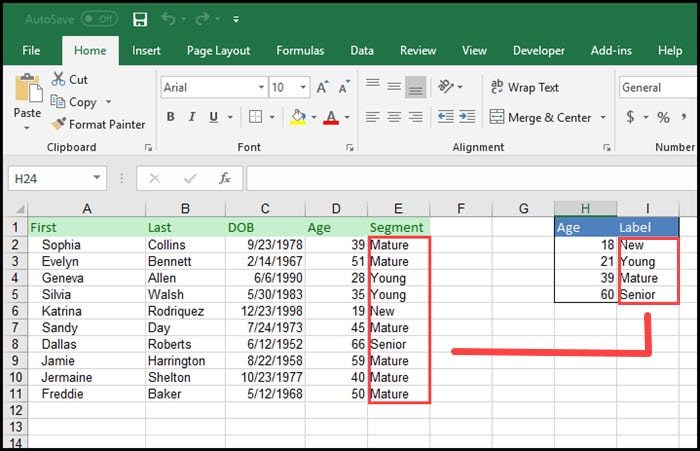Click the Undo arrow
The image size is (700, 451).
tap(168, 19)
